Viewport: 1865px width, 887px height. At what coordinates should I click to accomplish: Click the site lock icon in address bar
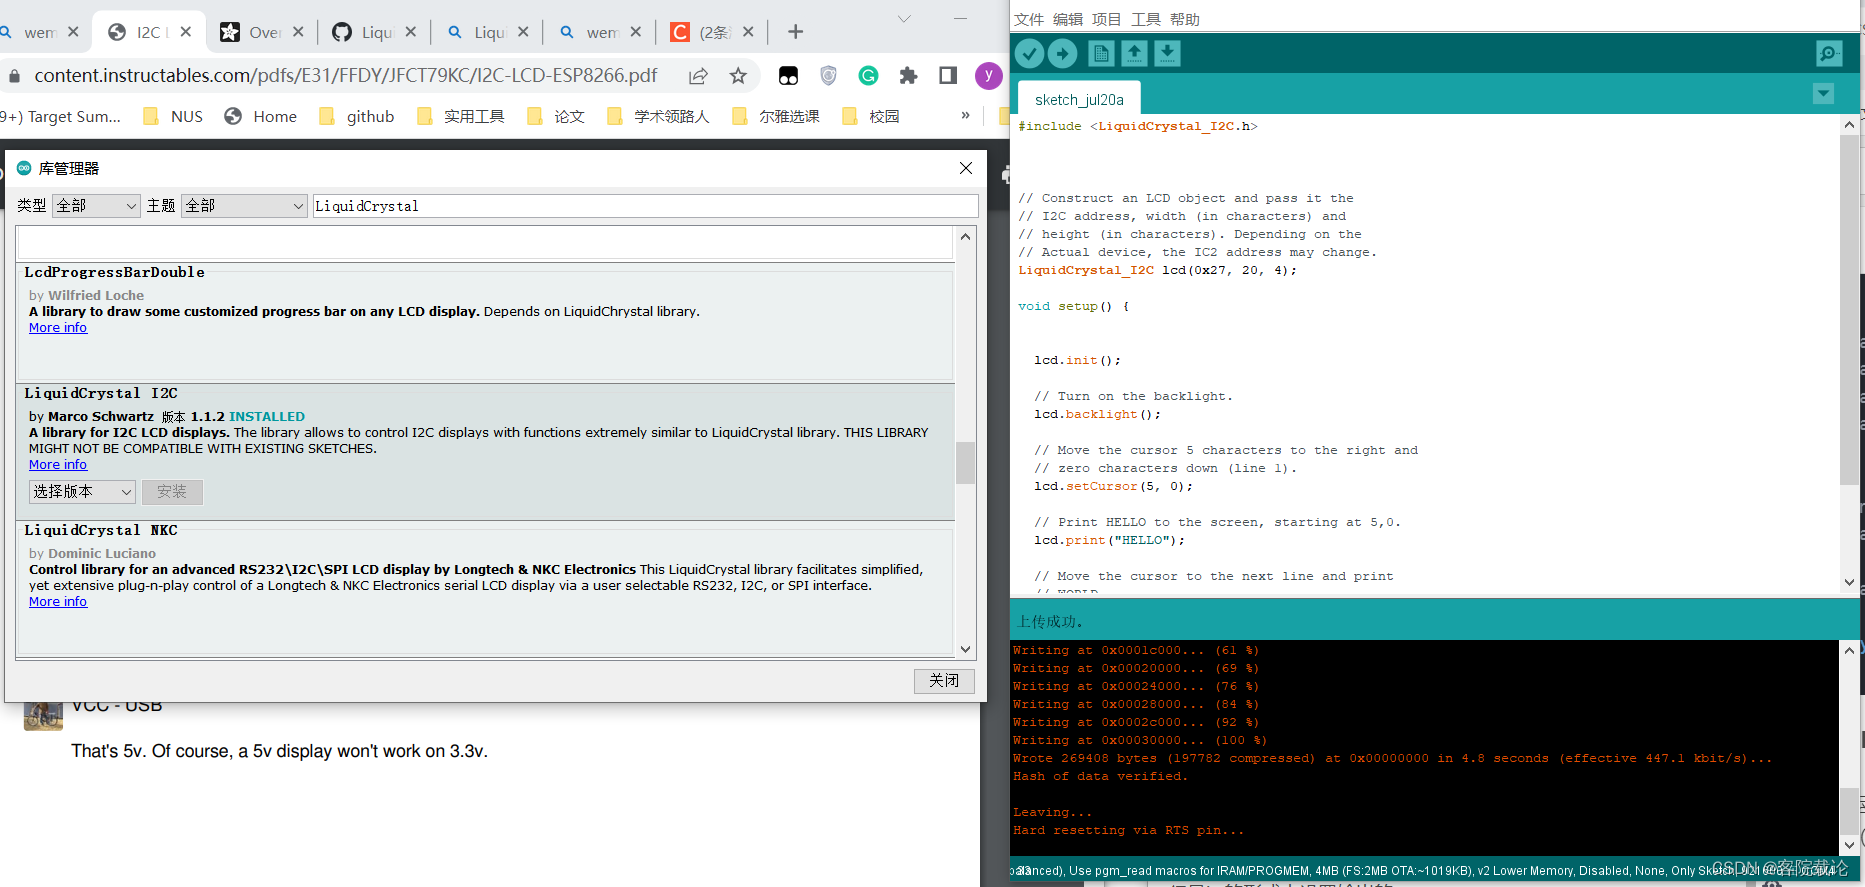[x=15, y=76]
